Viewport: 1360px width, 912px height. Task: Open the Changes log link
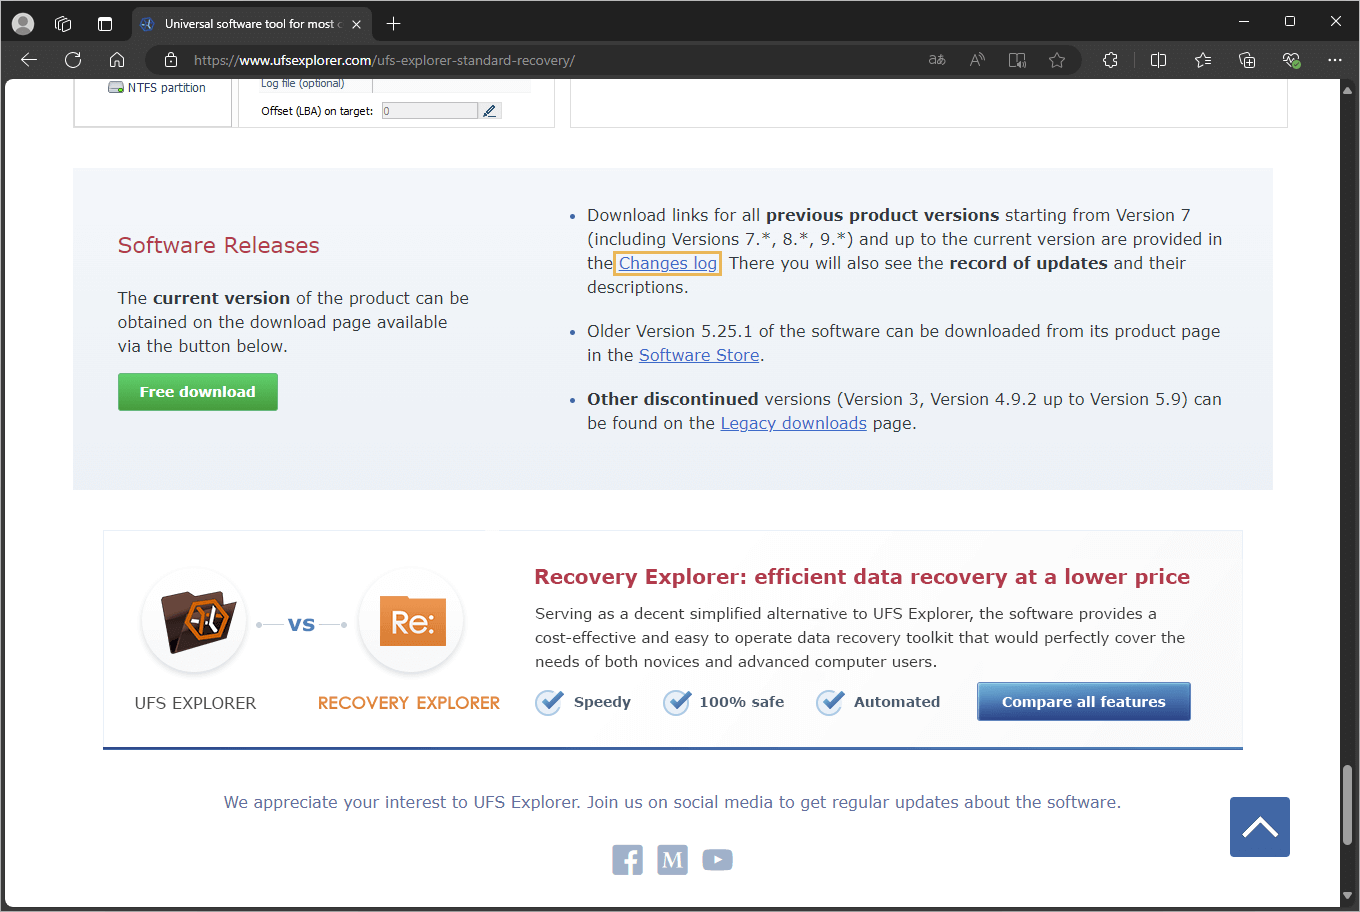tap(668, 263)
